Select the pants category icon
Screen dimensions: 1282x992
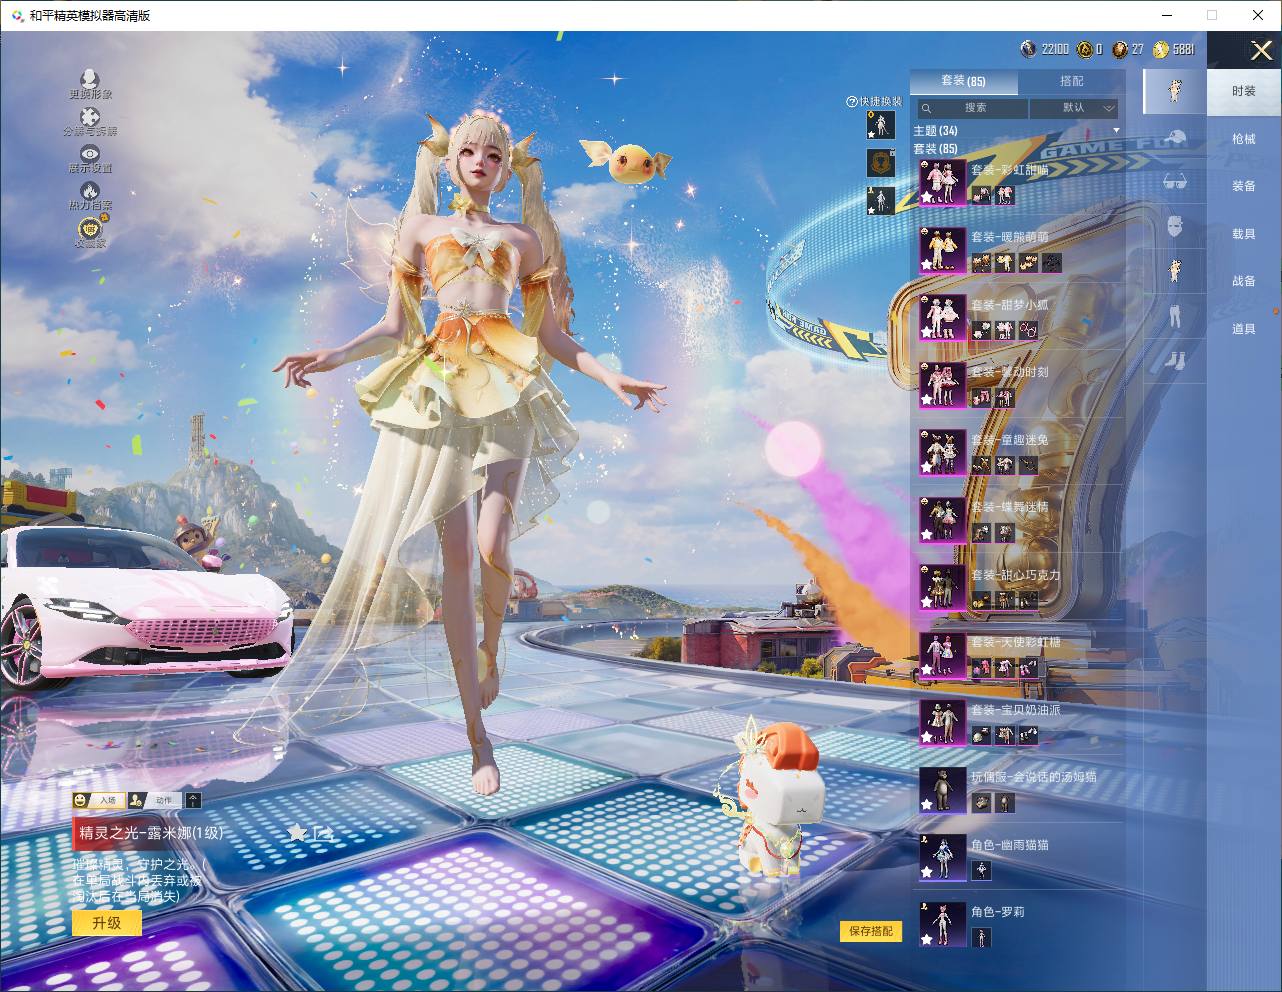[x=1175, y=316]
